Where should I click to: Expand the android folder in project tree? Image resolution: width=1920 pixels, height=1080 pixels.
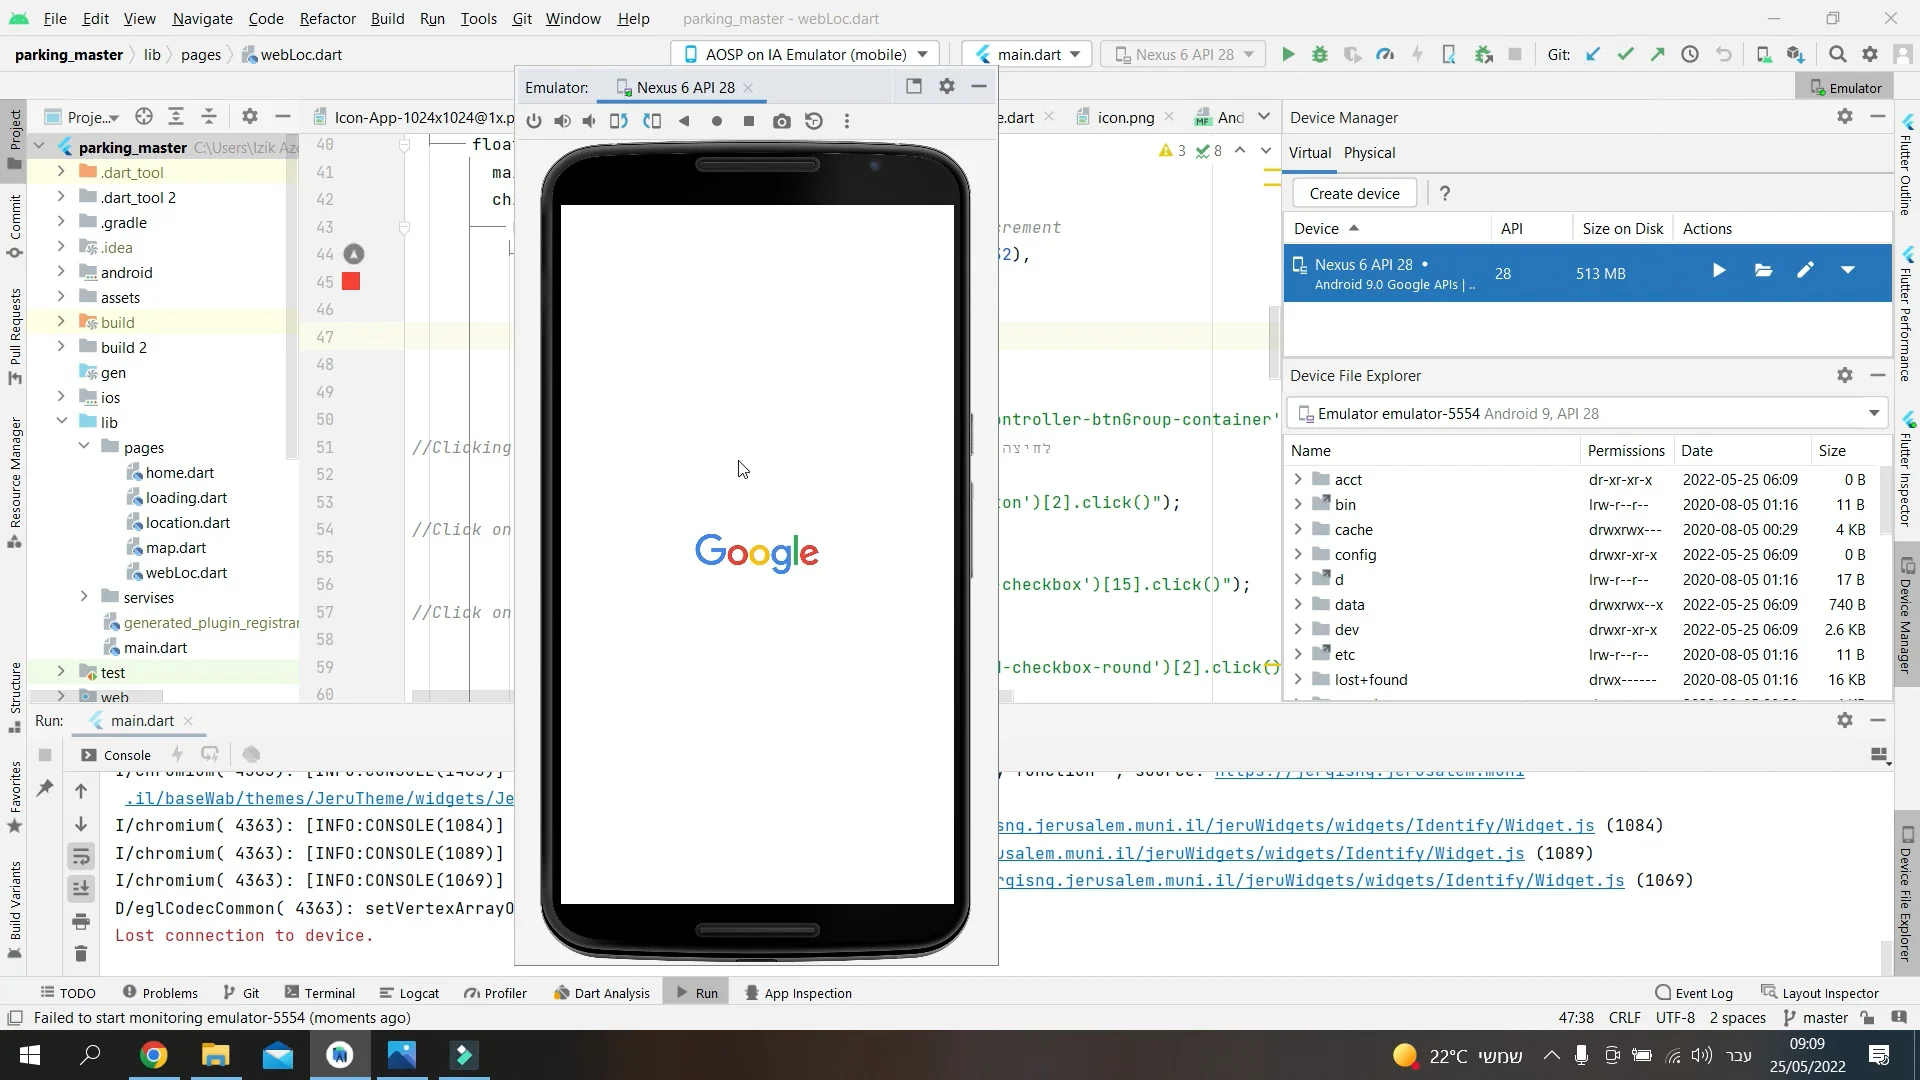[x=61, y=272]
